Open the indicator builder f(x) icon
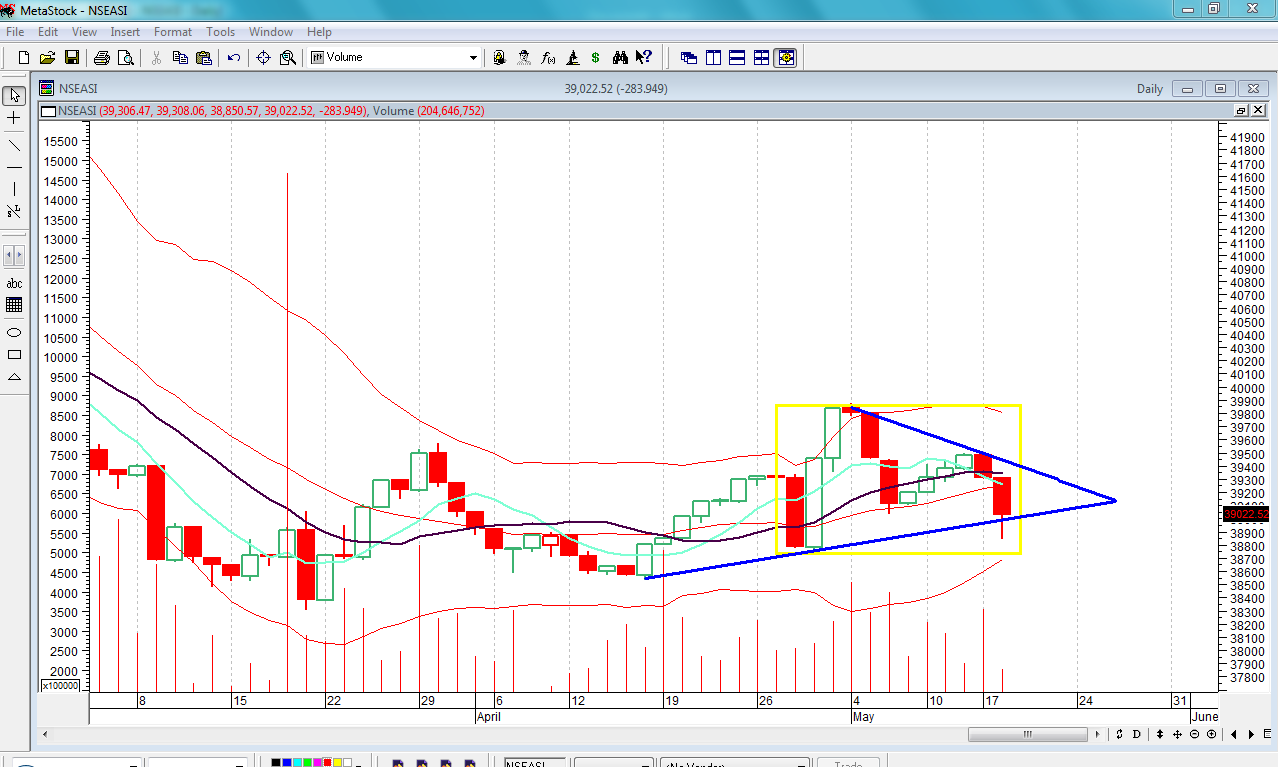Image resolution: width=1278 pixels, height=767 pixels. (x=548, y=58)
